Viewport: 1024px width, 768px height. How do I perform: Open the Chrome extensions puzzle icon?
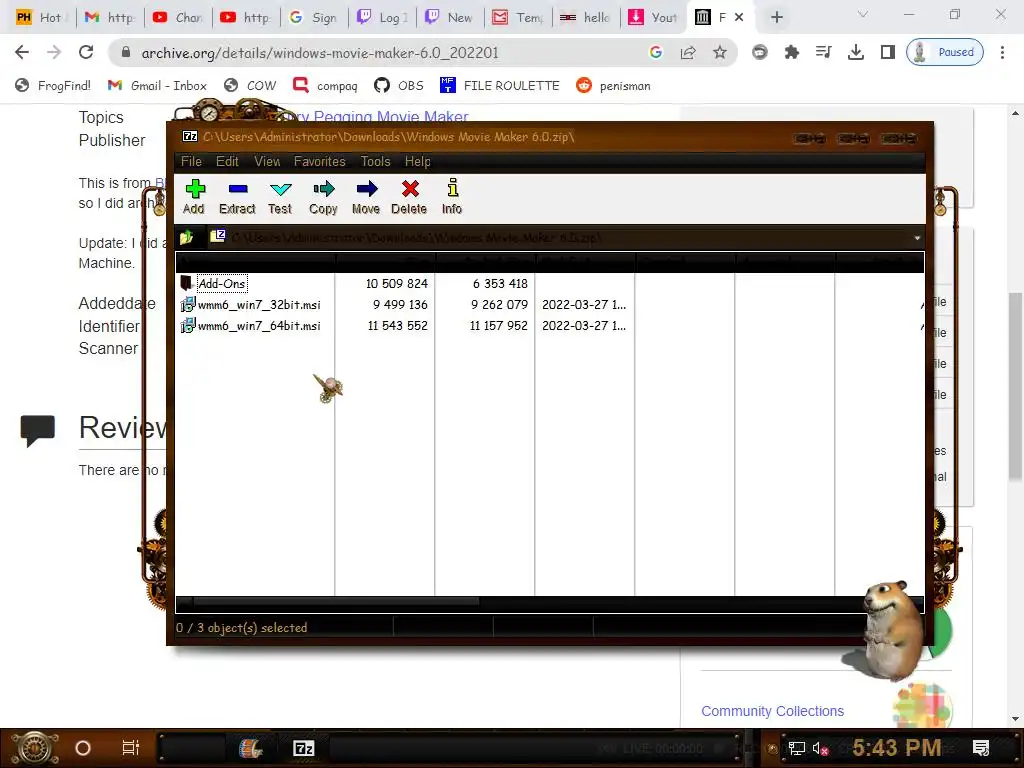coord(792,52)
